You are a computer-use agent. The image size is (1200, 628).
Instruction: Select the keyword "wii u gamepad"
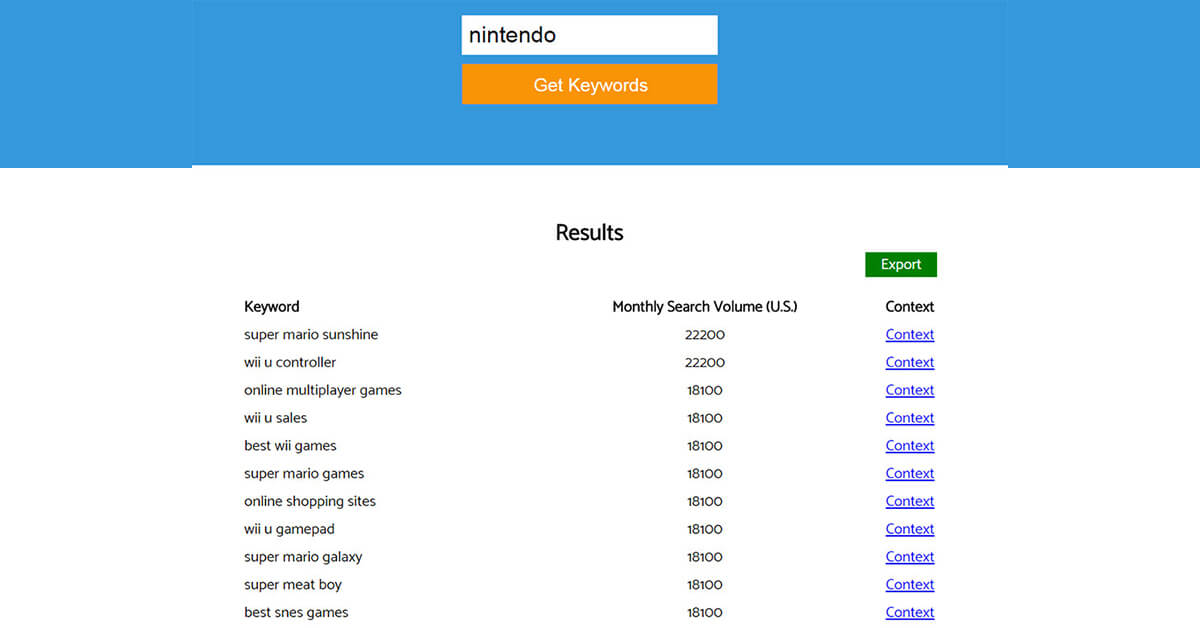[289, 529]
